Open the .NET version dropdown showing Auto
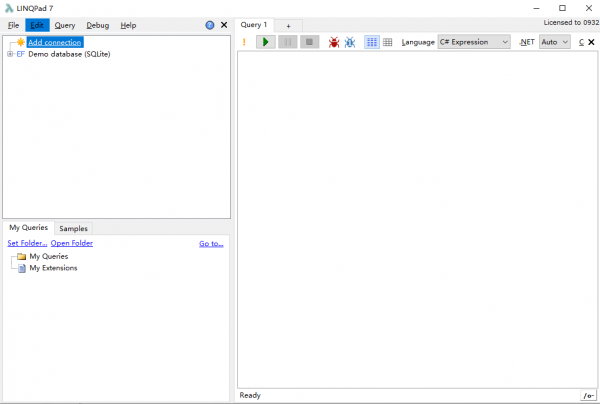This screenshot has height=404, width=600. click(555, 42)
